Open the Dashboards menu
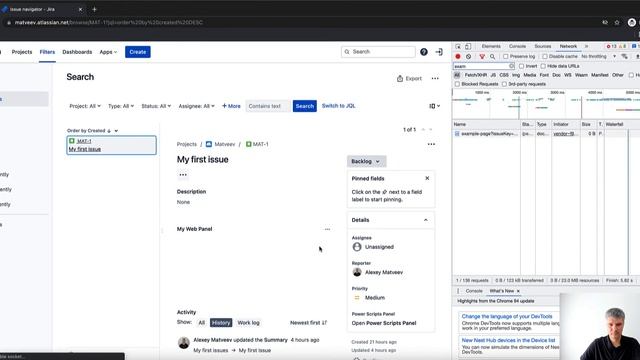Screen dimensions: 640x360 (77, 52)
